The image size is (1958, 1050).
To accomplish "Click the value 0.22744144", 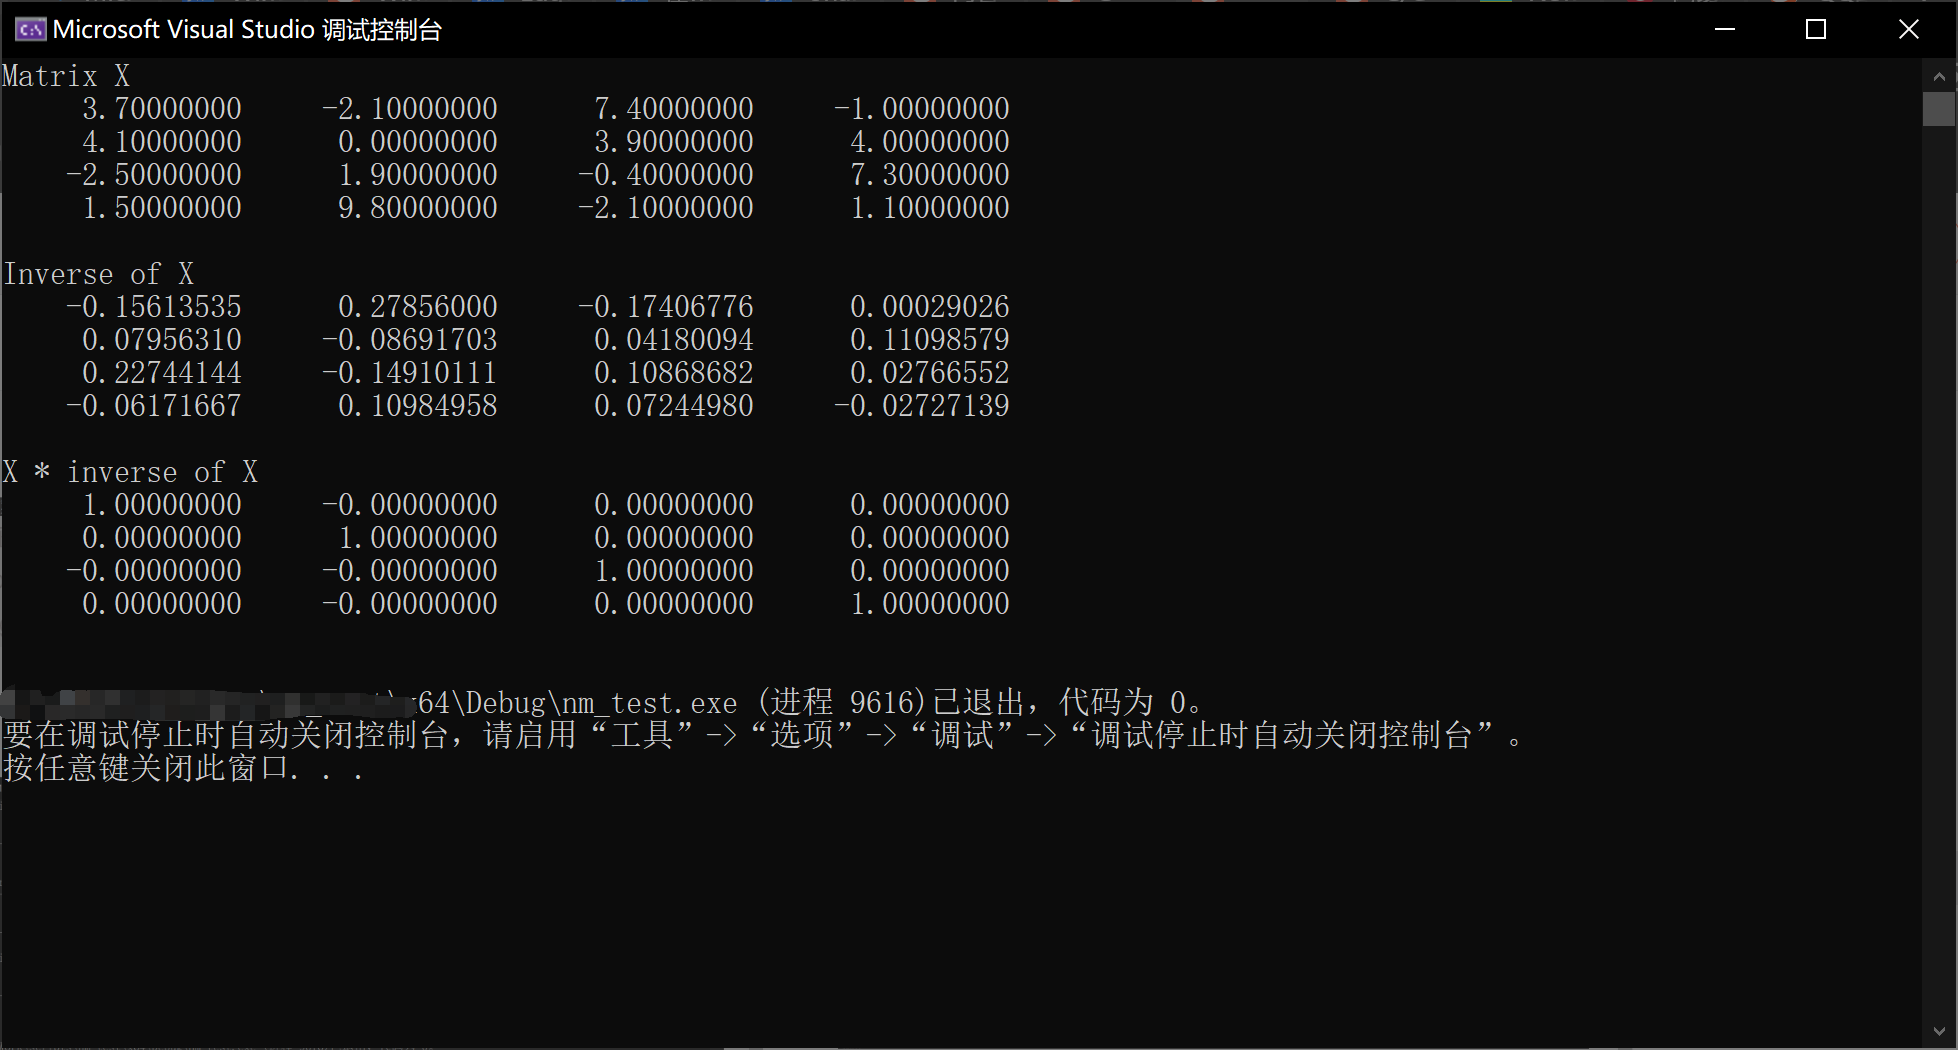I will (162, 373).
